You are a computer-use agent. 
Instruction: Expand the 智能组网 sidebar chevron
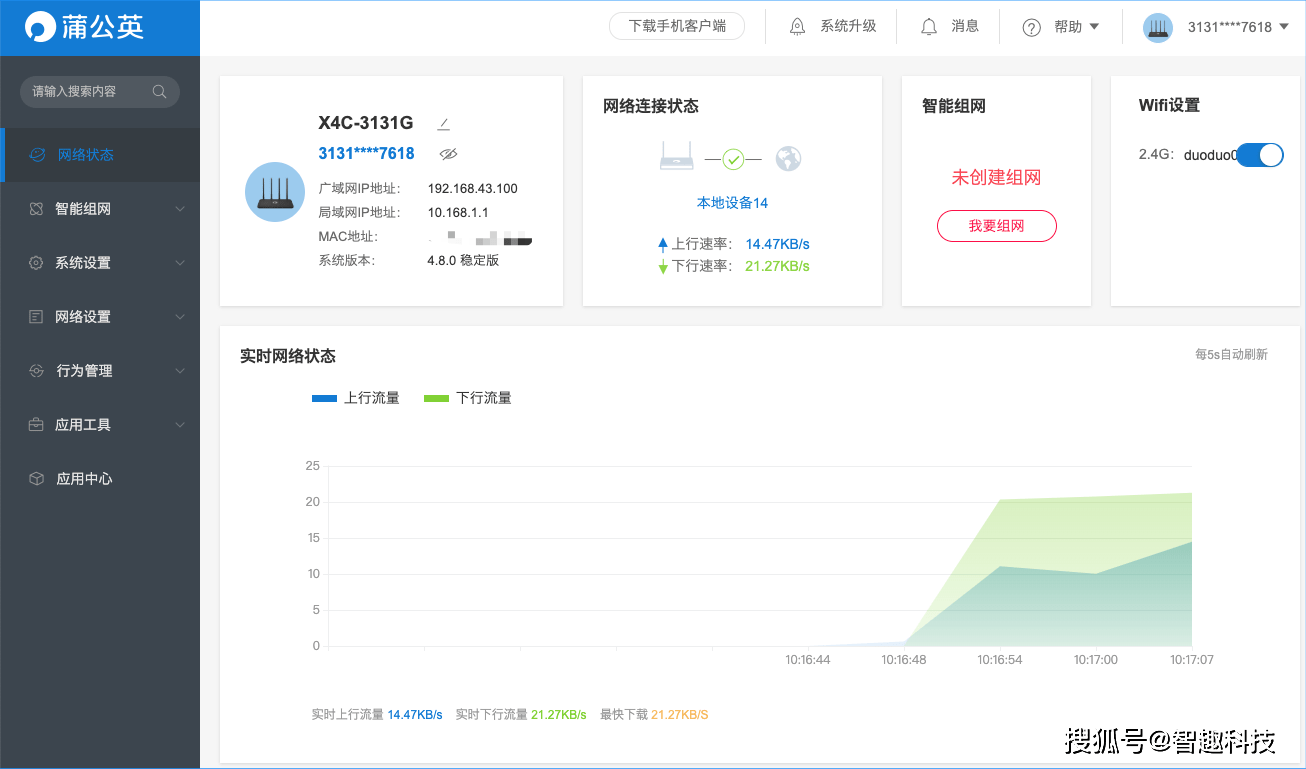tap(180, 209)
